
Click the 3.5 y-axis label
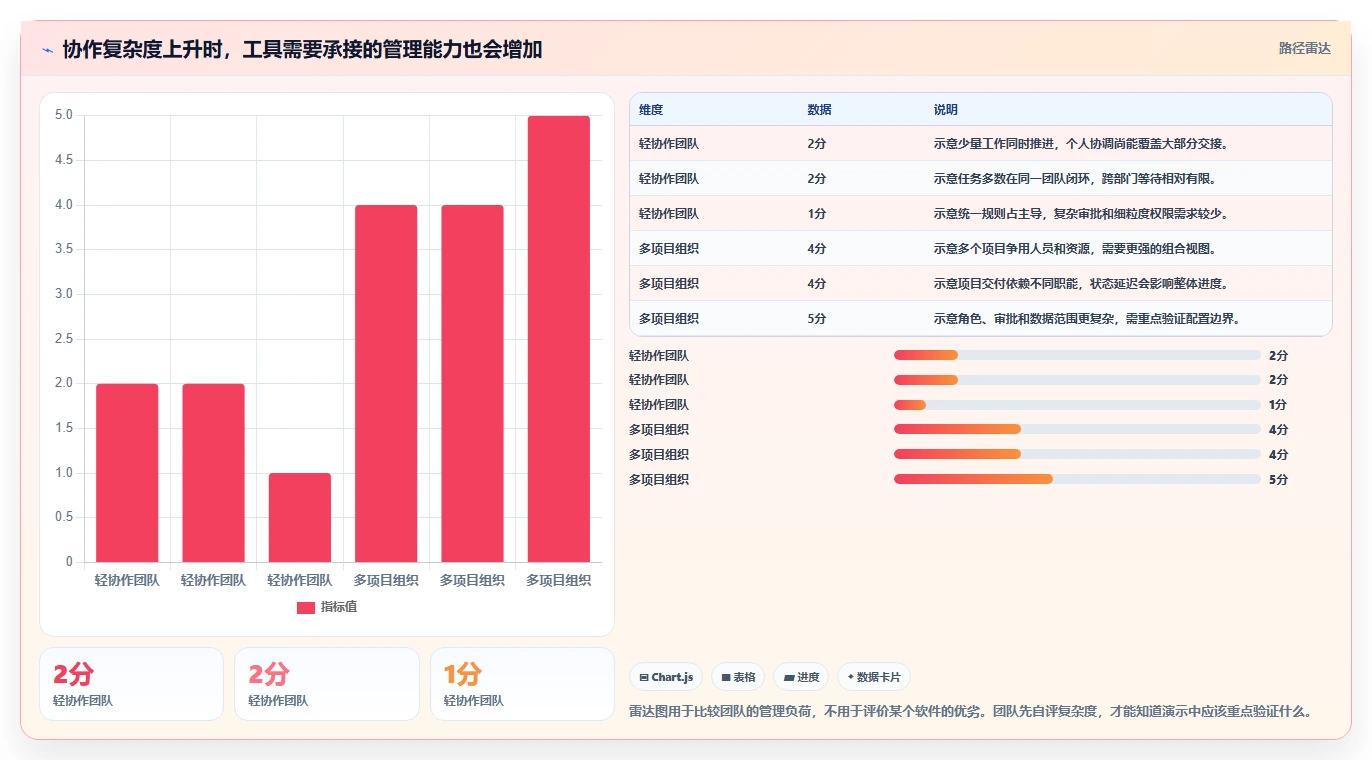point(64,249)
